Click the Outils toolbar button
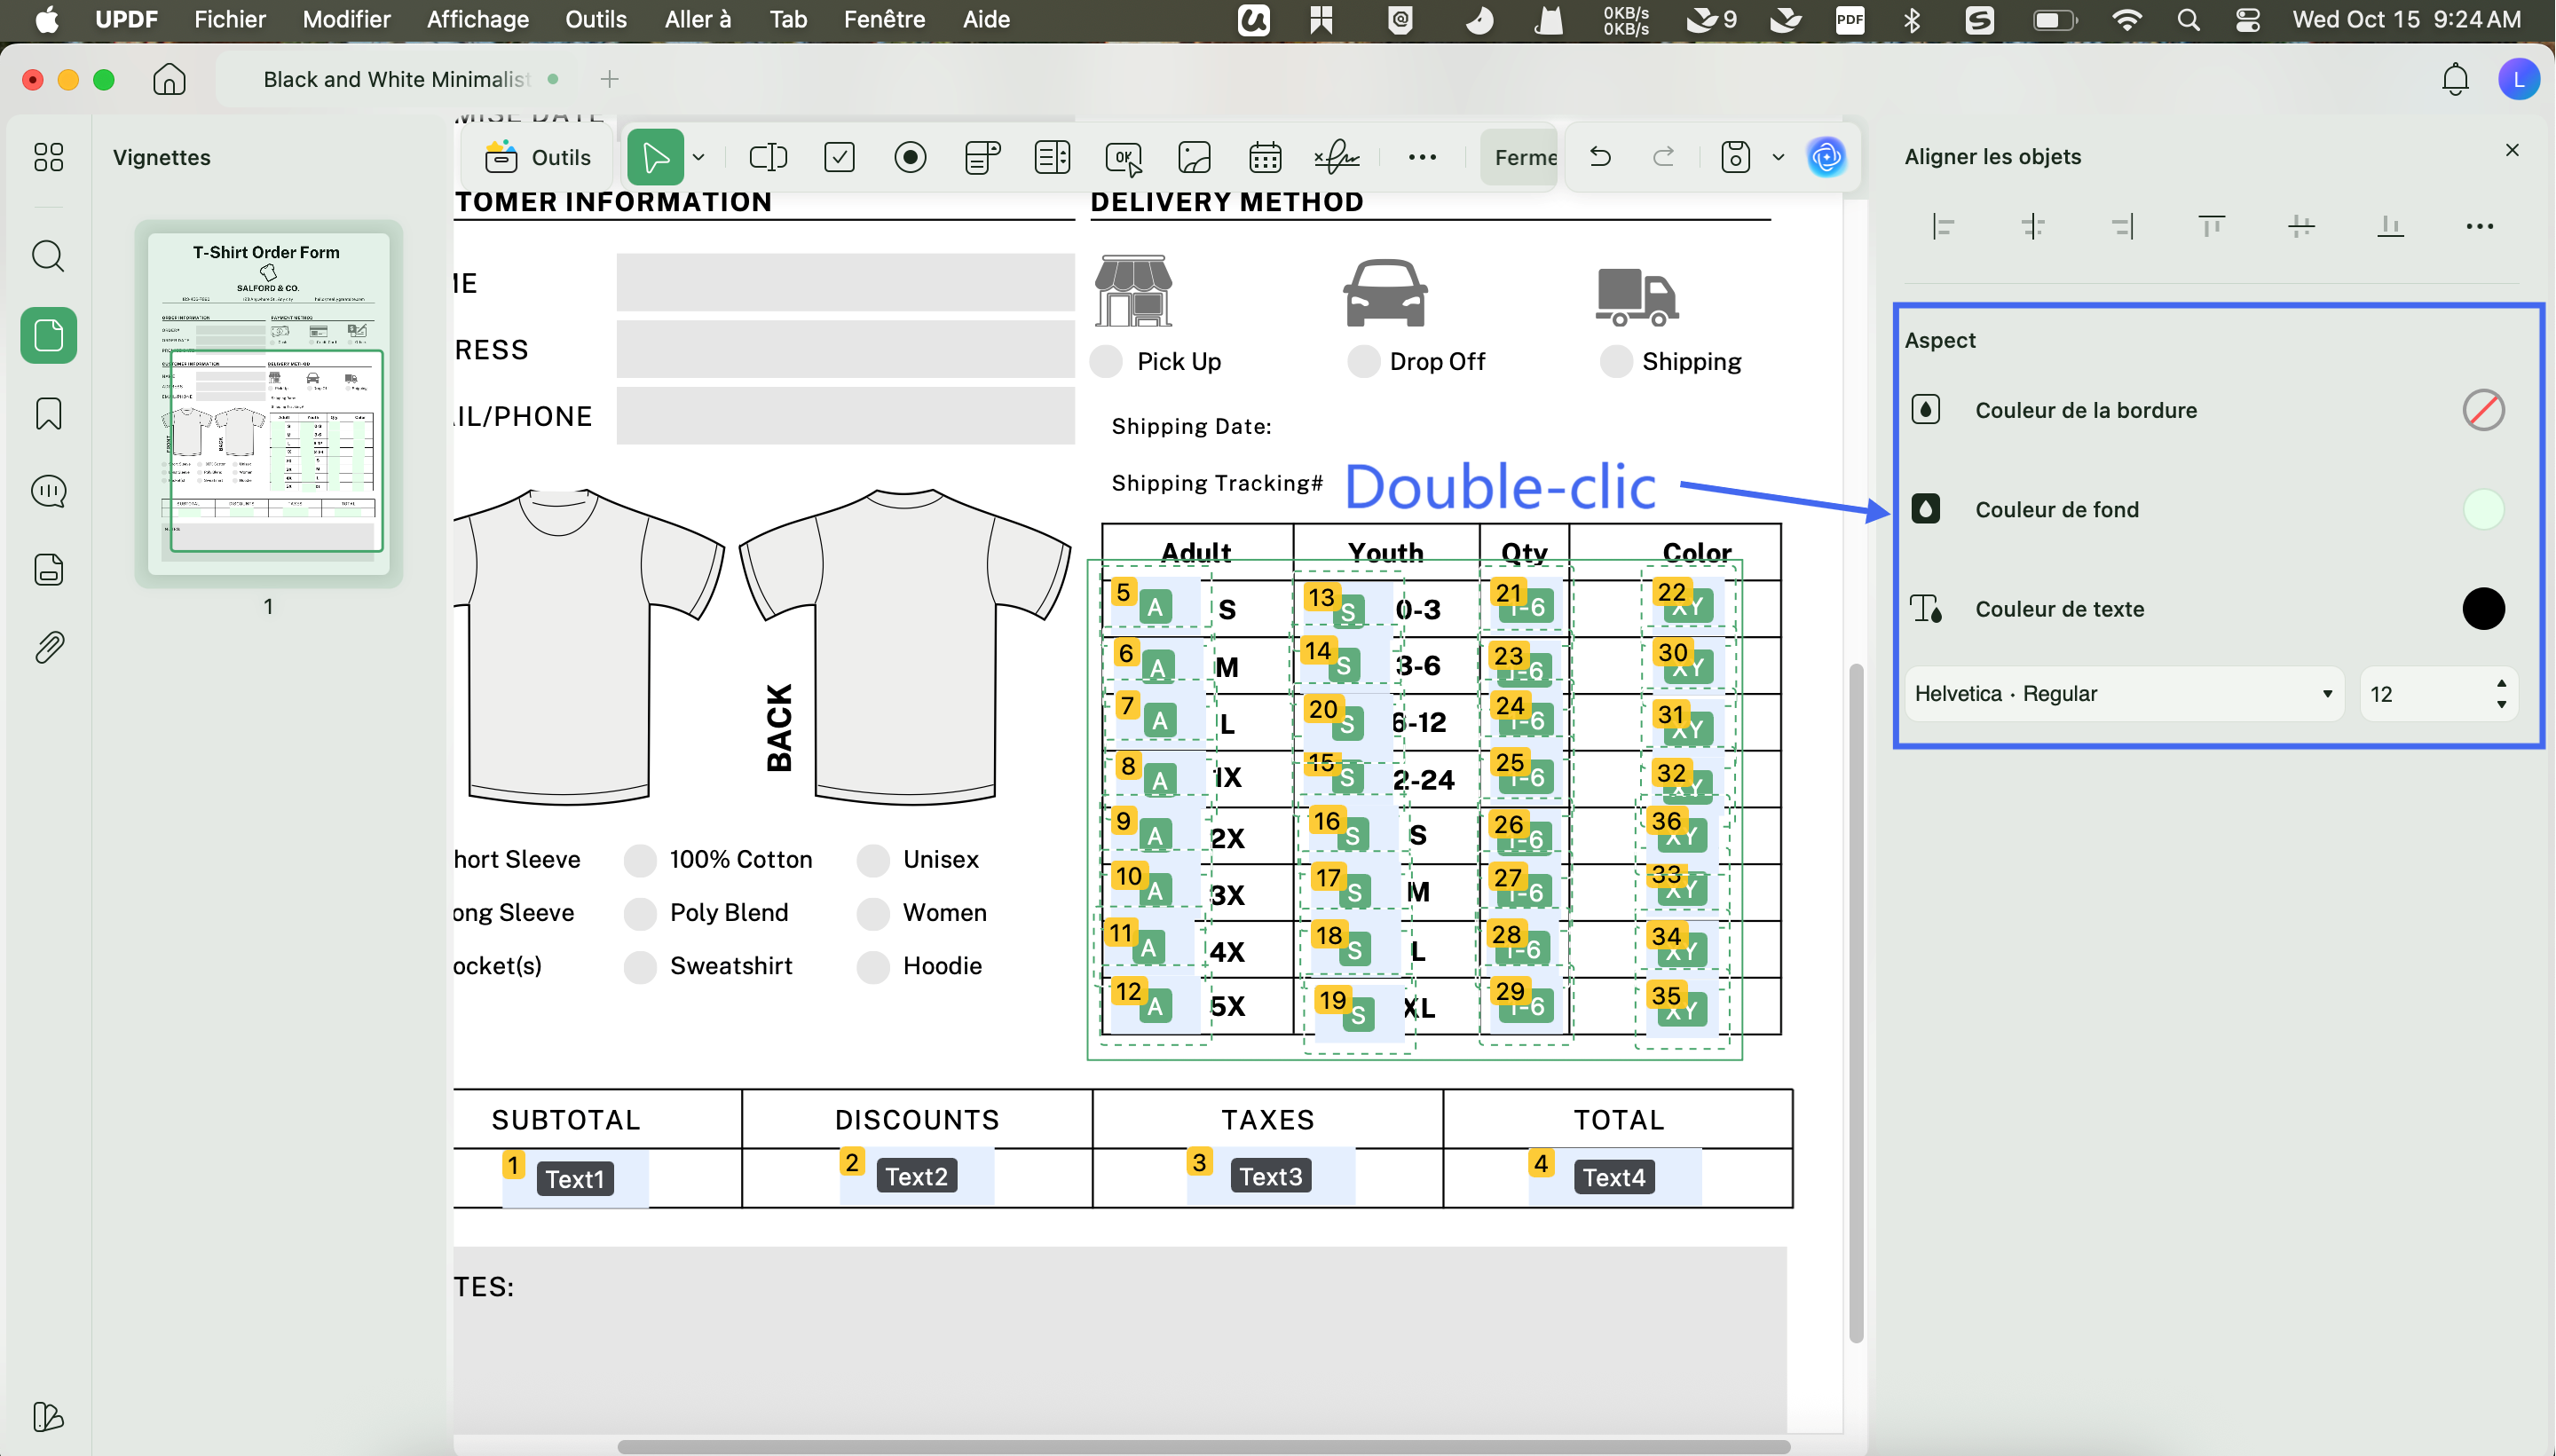 540,157
